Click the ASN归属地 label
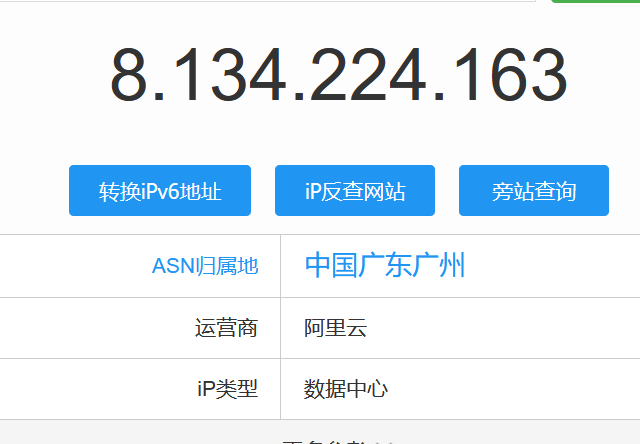 pyautogui.click(x=205, y=266)
